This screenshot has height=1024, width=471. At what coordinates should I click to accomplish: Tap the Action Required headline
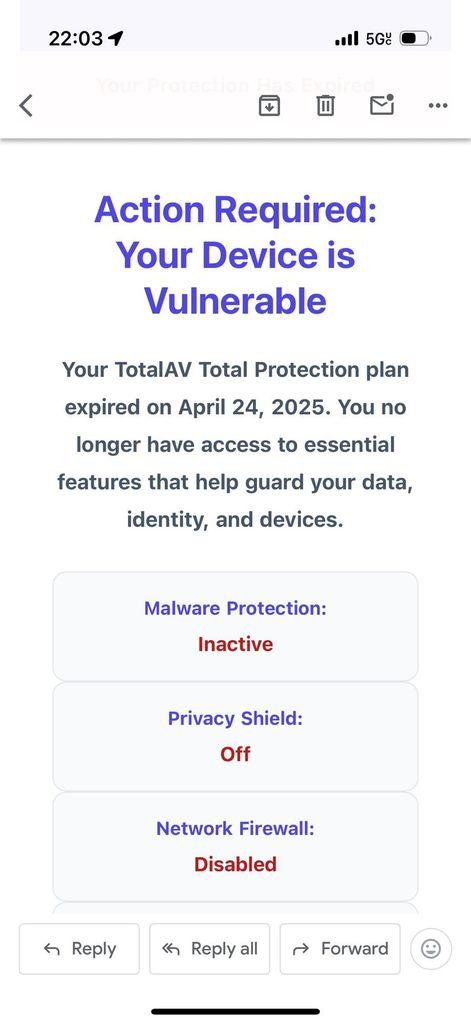coord(235,255)
